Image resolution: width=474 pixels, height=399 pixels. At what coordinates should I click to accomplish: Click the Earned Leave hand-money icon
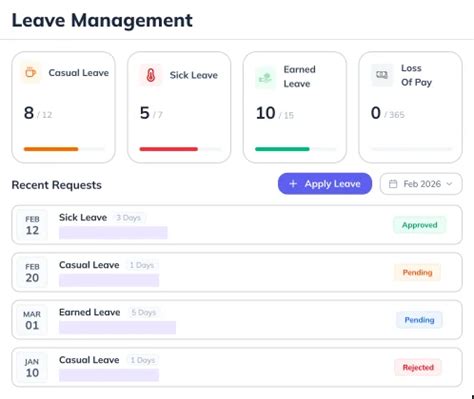click(x=266, y=78)
